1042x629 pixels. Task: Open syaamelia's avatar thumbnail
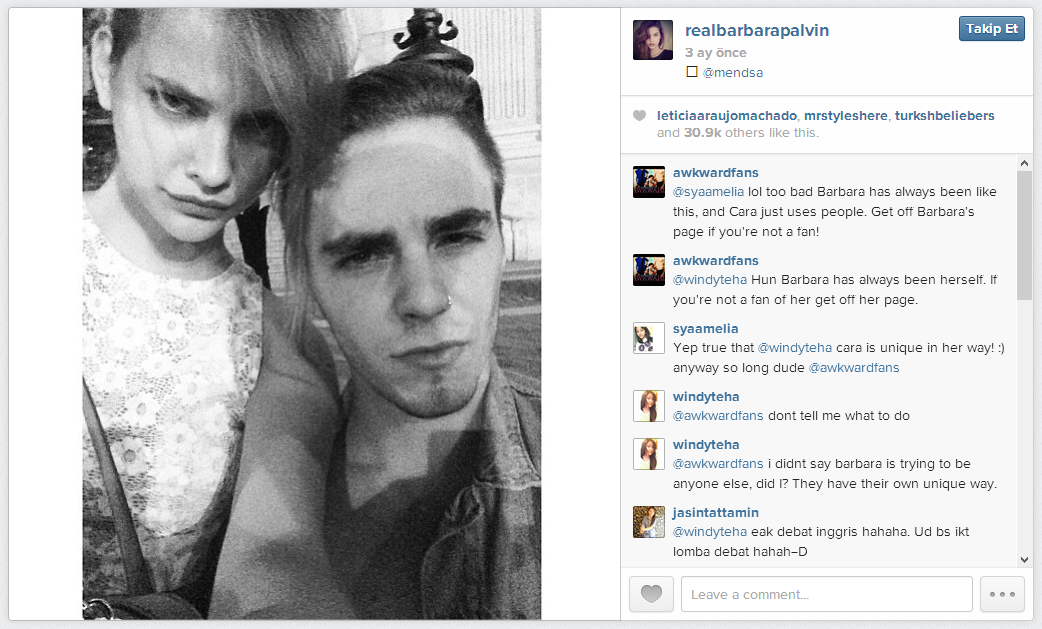[x=649, y=338]
